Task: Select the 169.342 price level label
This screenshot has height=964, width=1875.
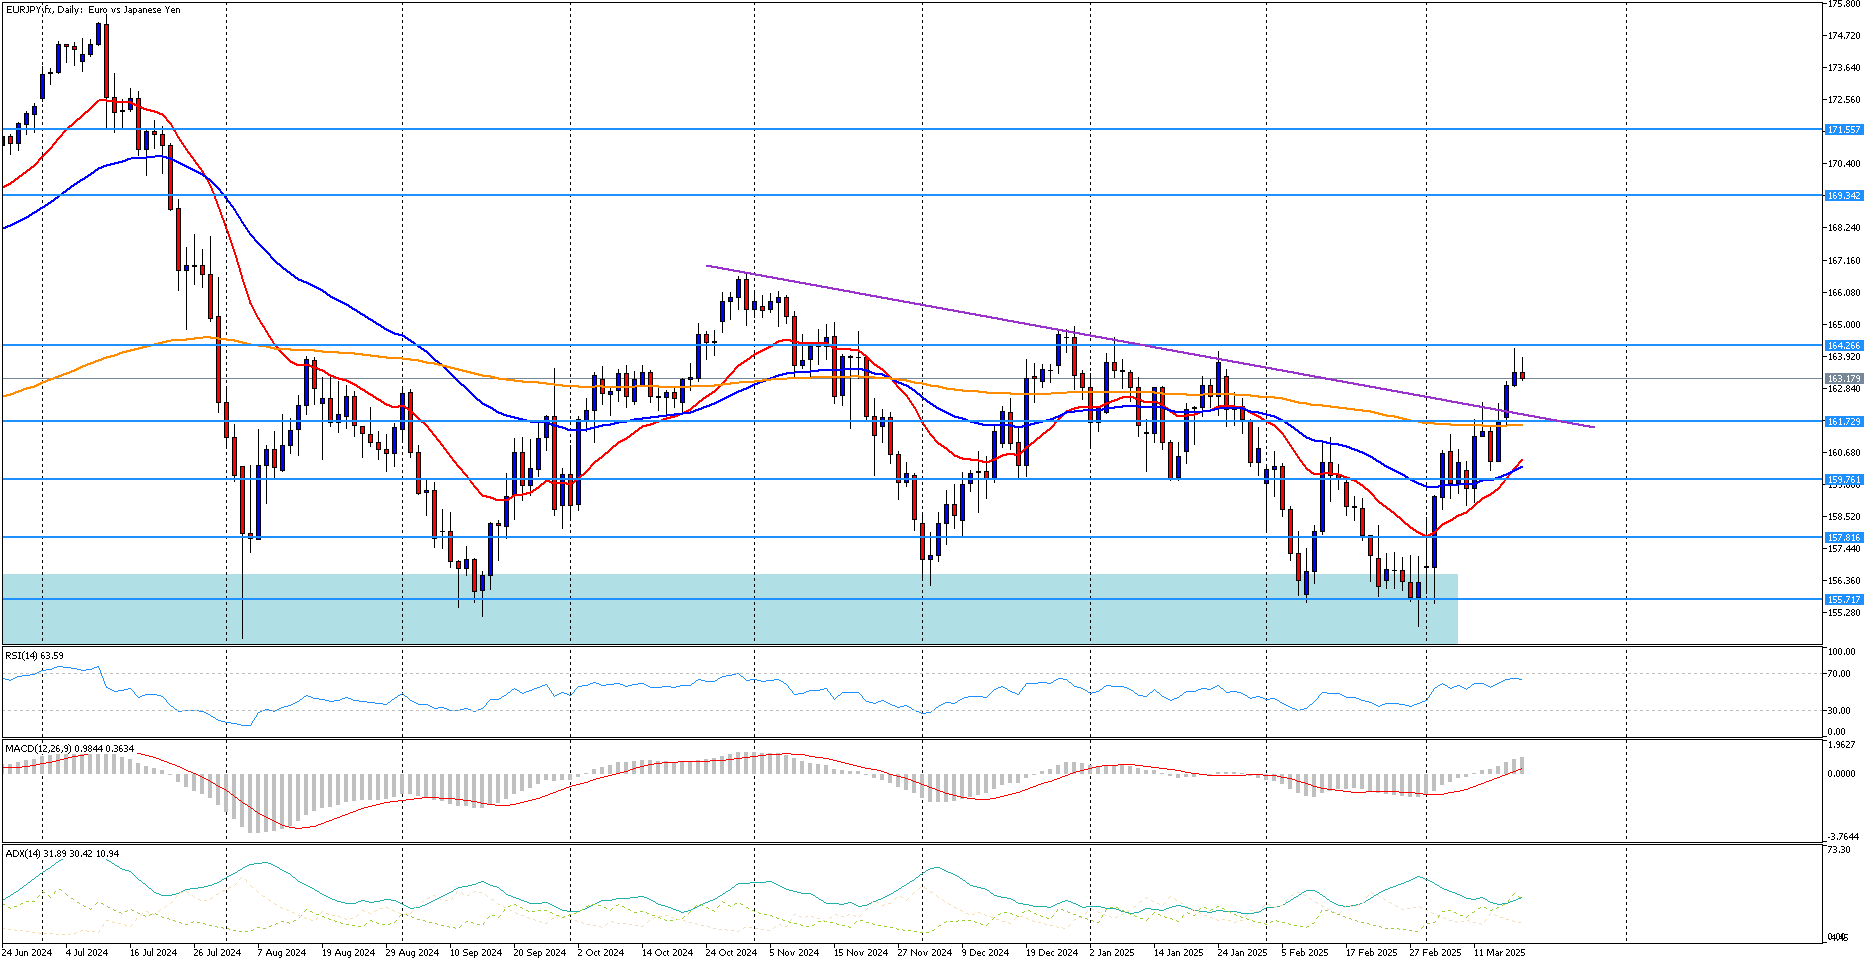Action: pos(1844,196)
